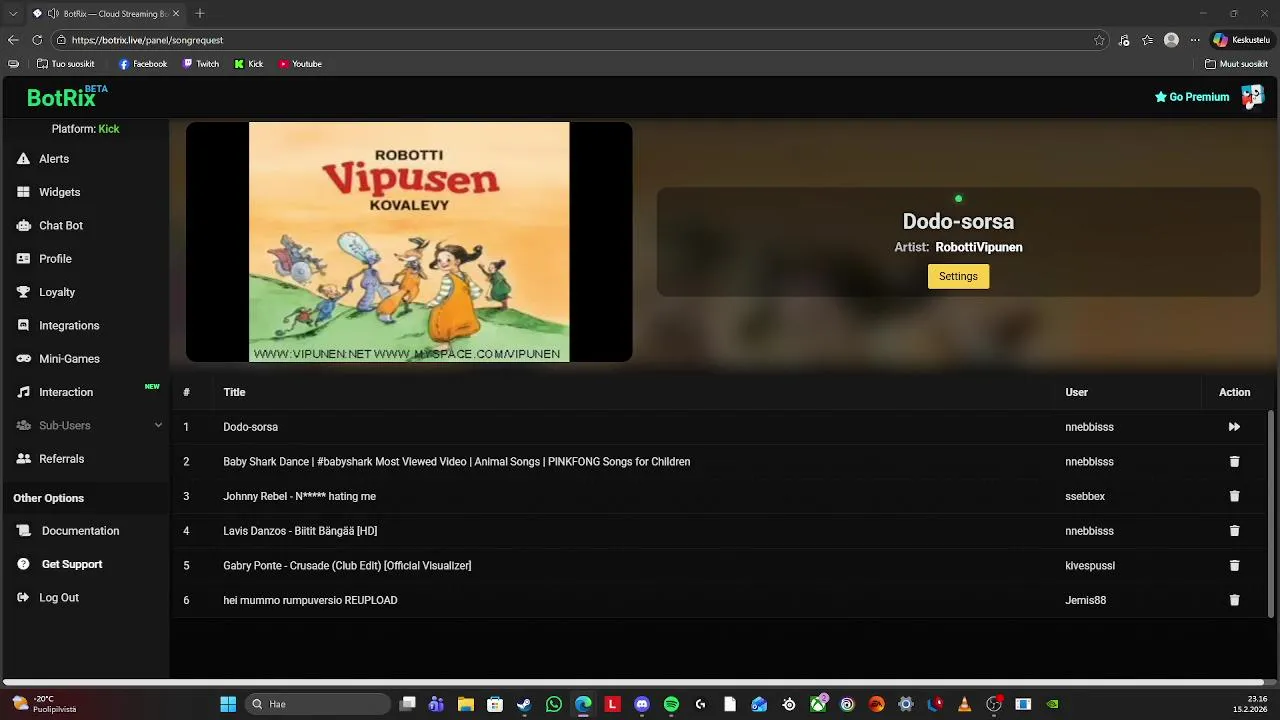Open the browser extensions icon
The width and height of the screenshot is (1280, 720).
tap(1124, 40)
